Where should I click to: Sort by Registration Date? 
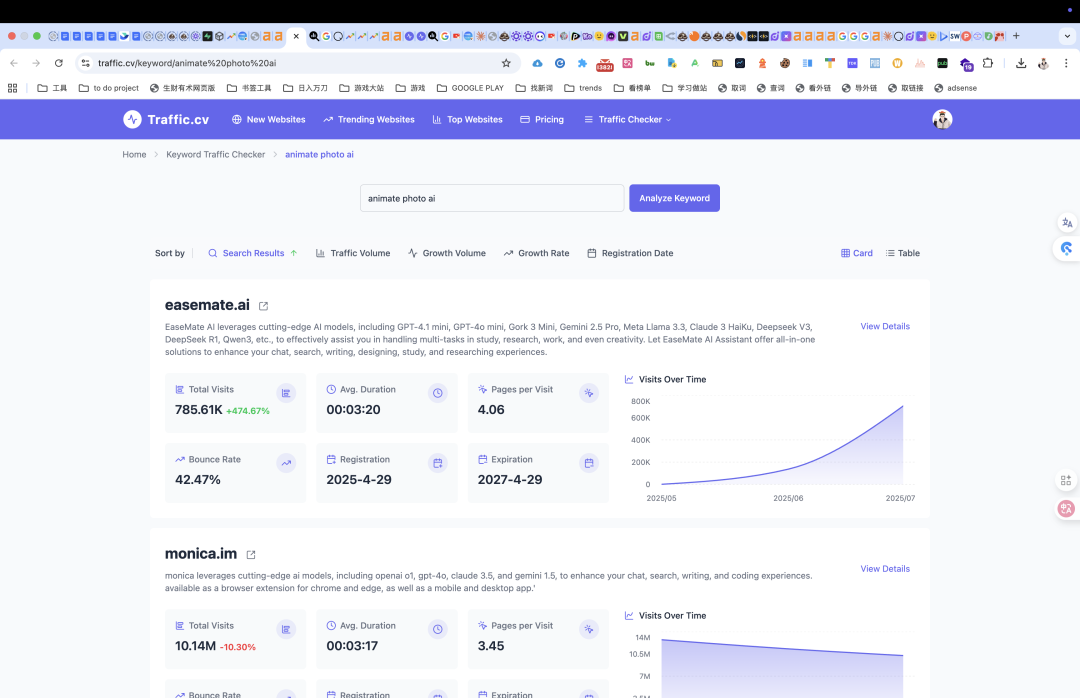(x=630, y=253)
